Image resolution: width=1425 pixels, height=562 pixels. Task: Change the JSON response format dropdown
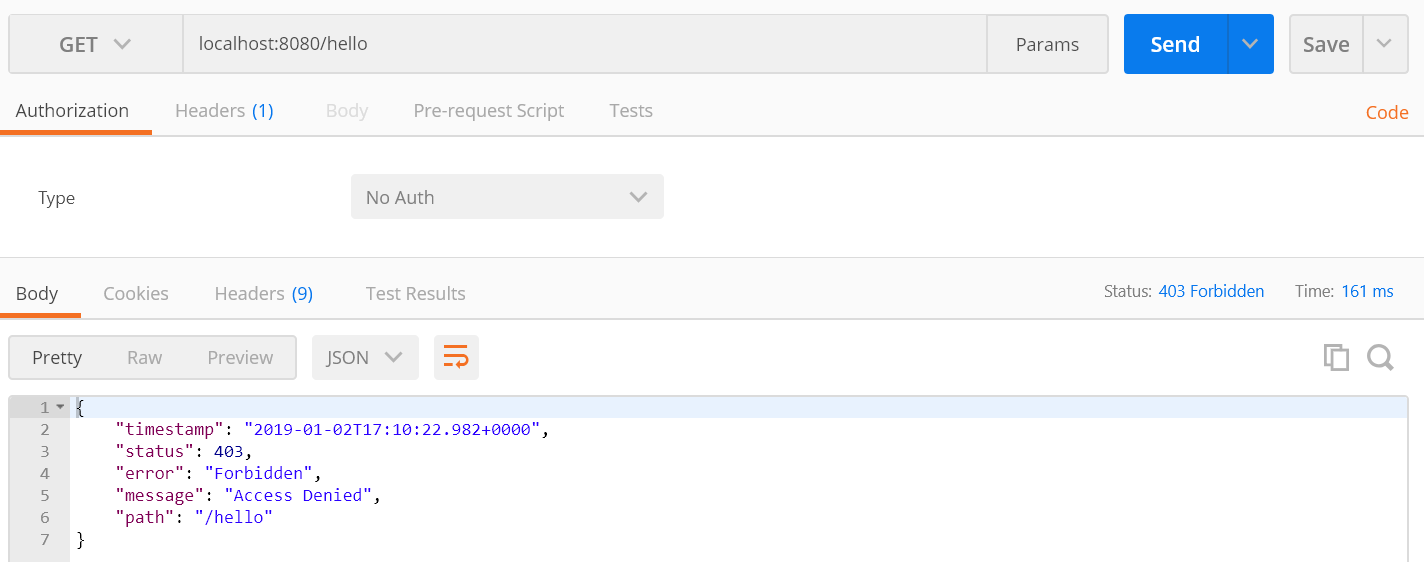point(365,358)
